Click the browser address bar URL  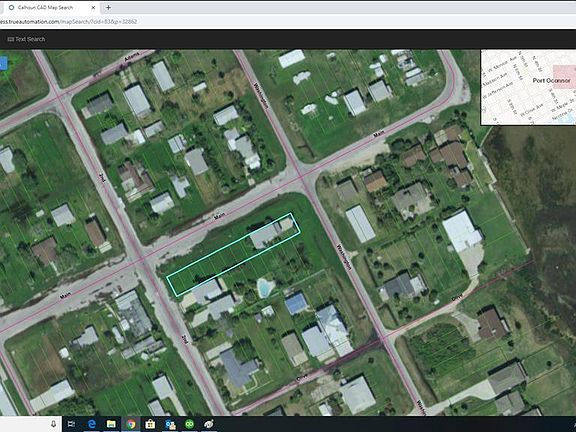click(69, 22)
